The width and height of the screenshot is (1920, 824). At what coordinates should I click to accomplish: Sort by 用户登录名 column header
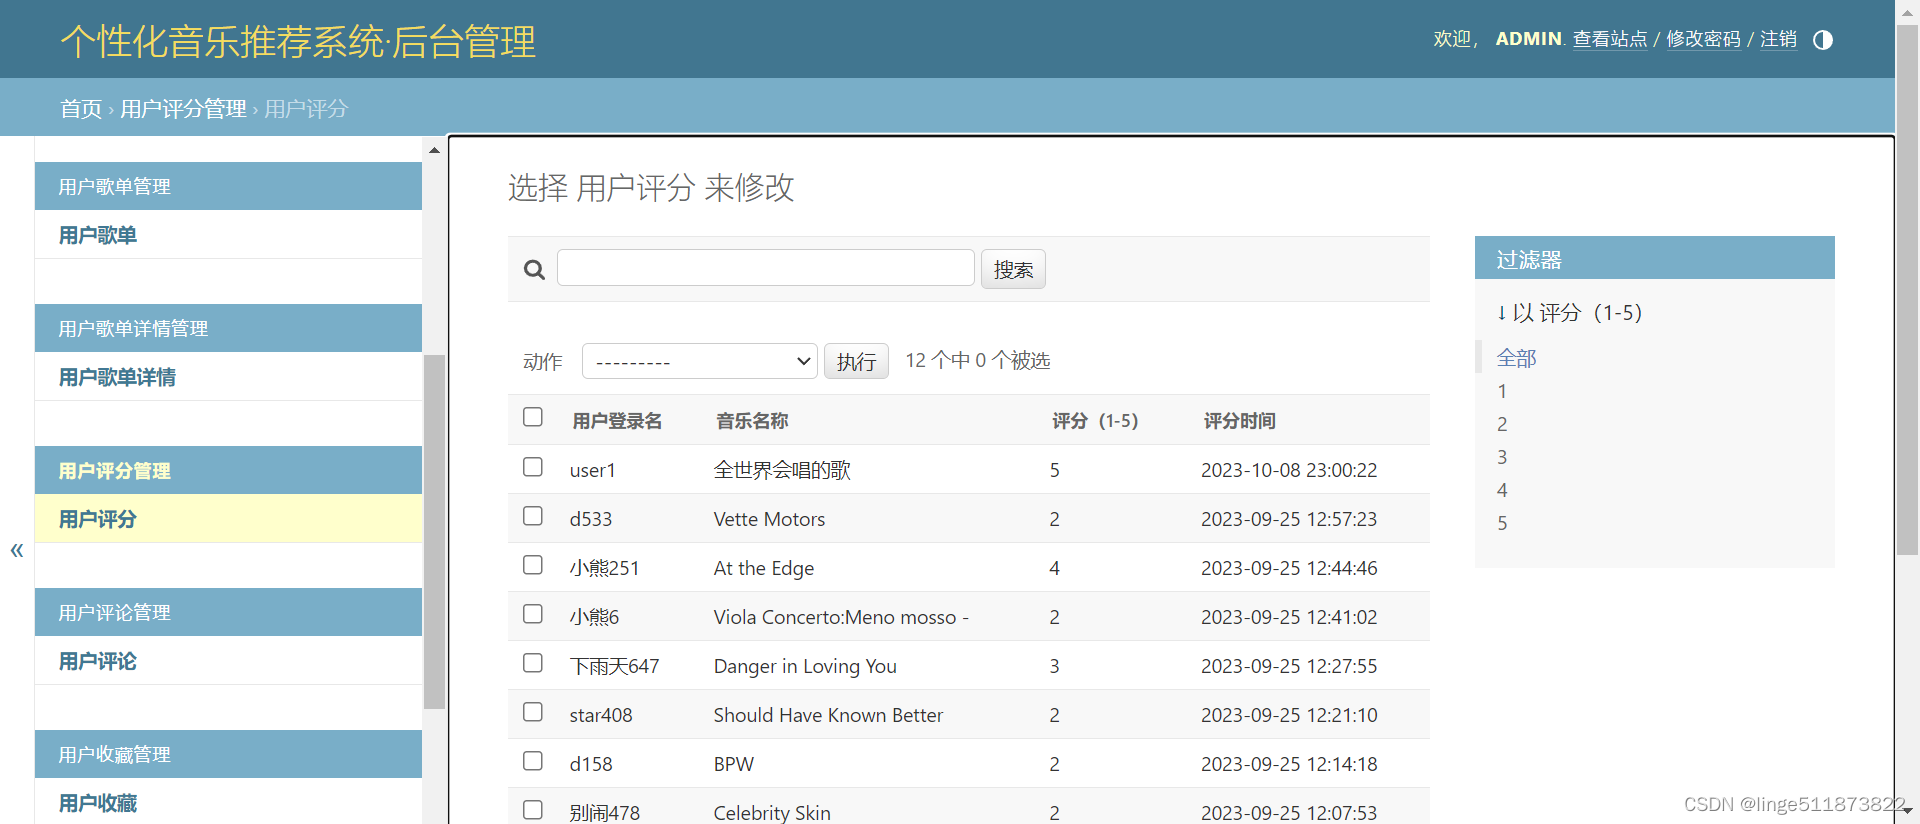coord(617,421)
